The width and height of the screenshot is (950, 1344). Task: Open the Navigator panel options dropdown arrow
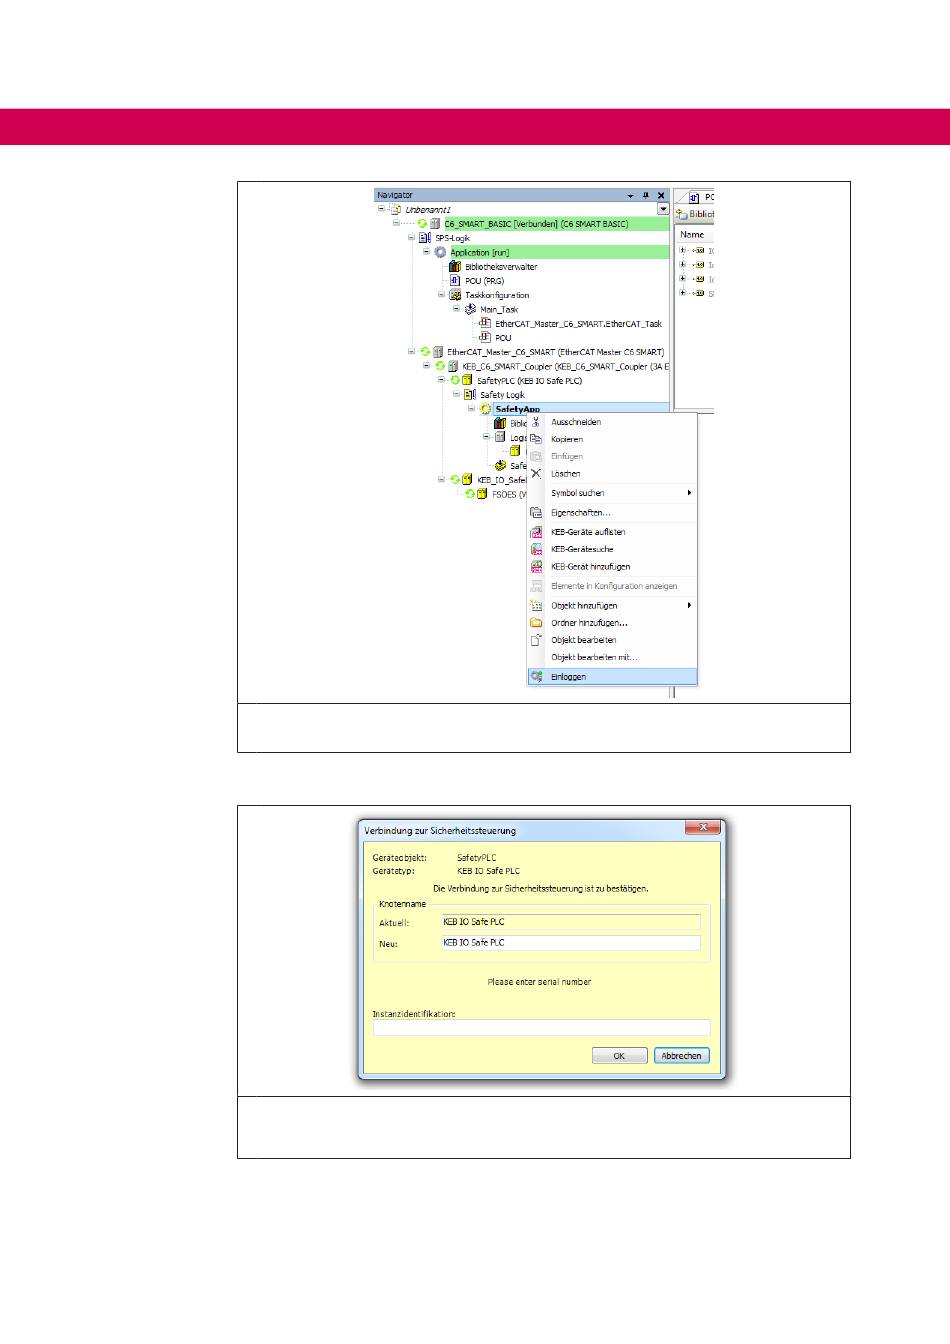pos(631,196)
